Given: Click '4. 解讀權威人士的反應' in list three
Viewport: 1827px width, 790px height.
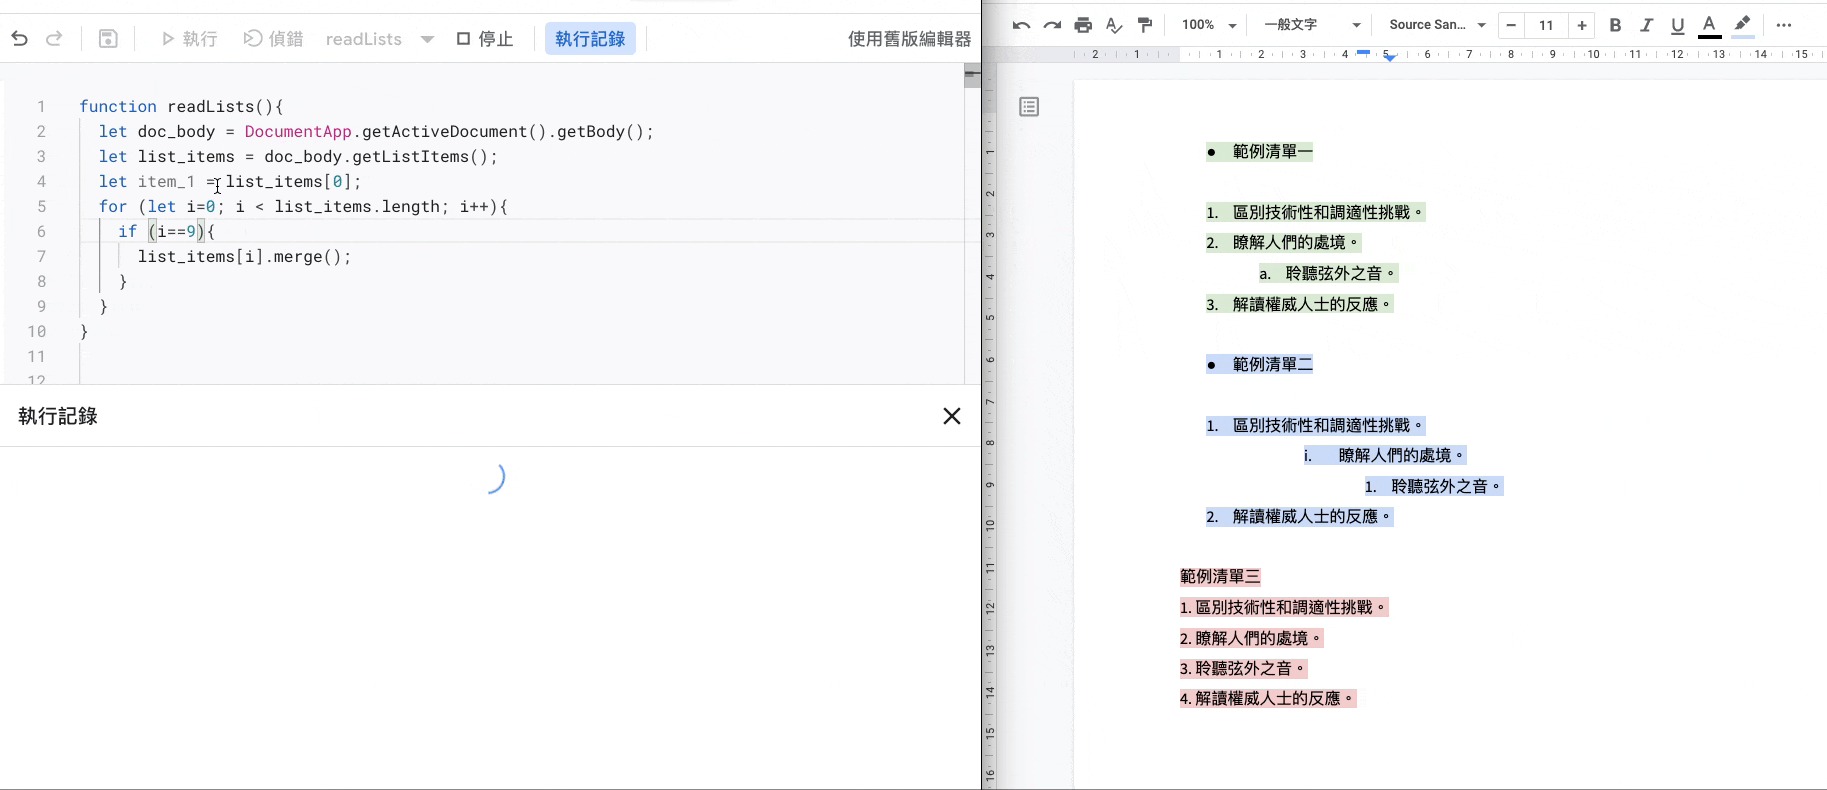Looking at the screenshot, I should pyautogui.click(x=1268, y=698).
